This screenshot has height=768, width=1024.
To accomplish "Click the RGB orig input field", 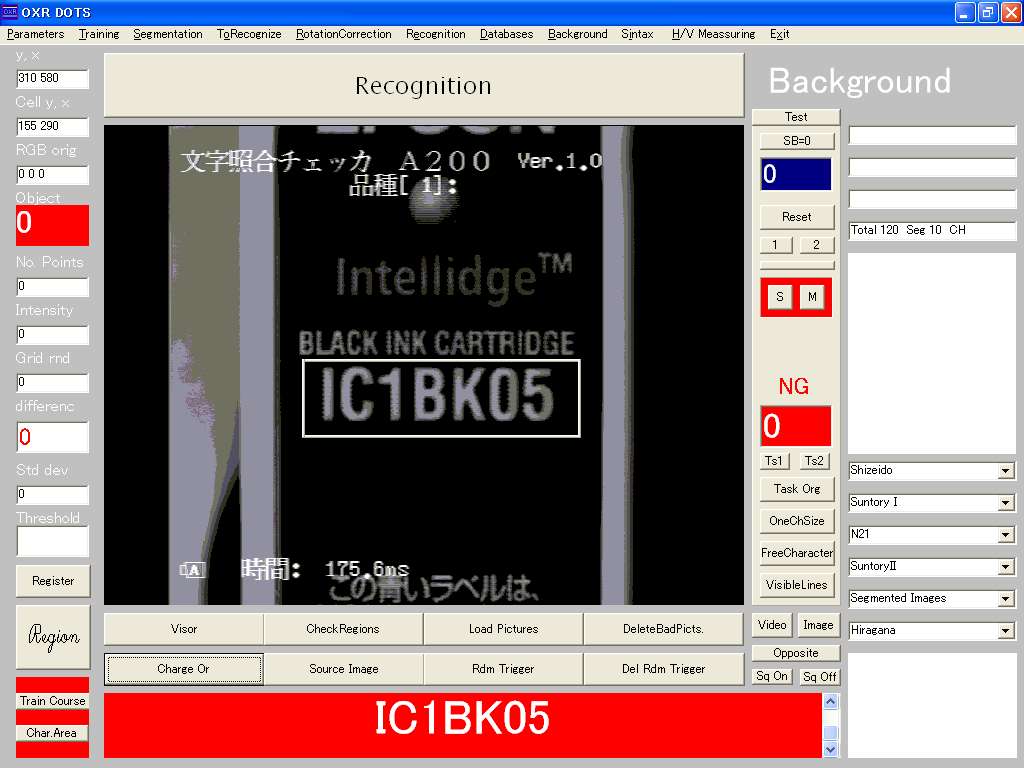I will click(x=52, y=174).
